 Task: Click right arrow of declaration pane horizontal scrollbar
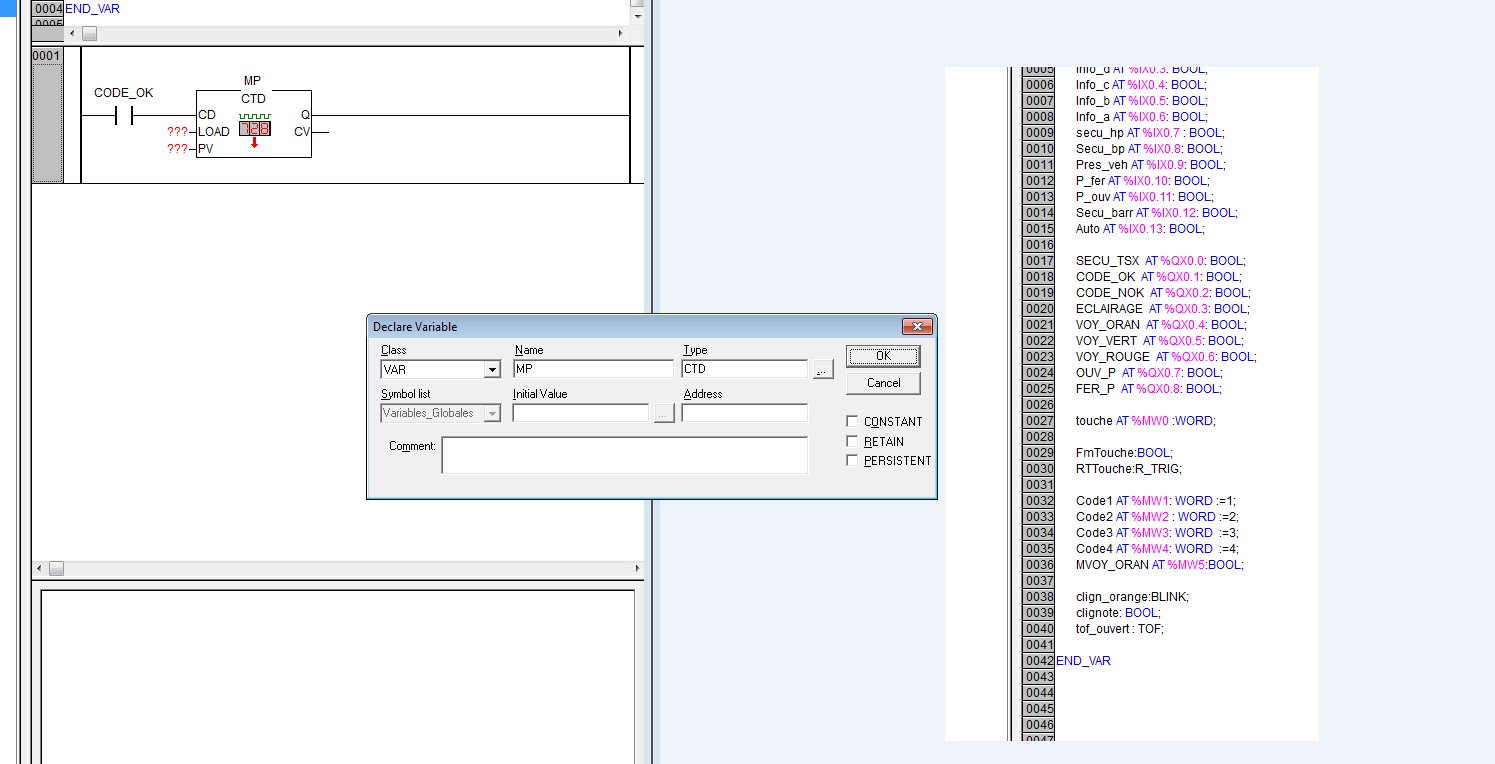[x=620, y=33]
